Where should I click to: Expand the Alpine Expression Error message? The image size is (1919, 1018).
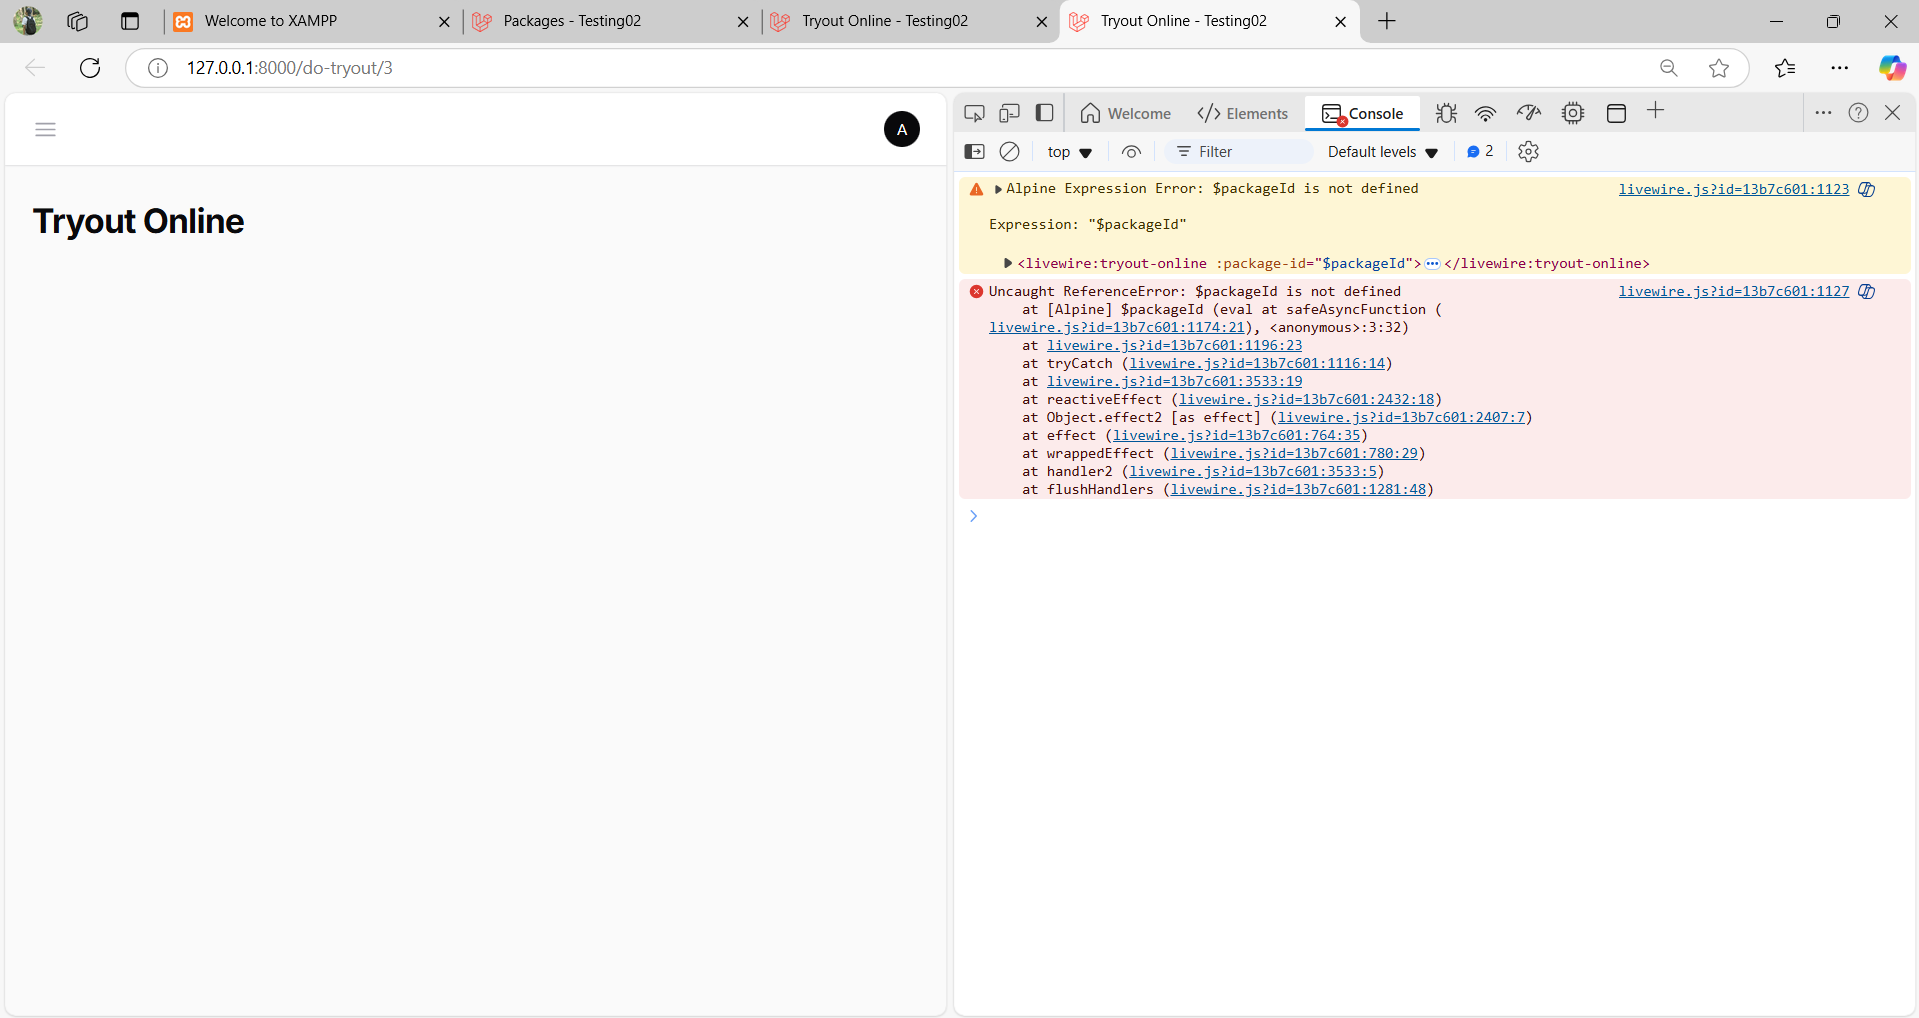[998, 189]
